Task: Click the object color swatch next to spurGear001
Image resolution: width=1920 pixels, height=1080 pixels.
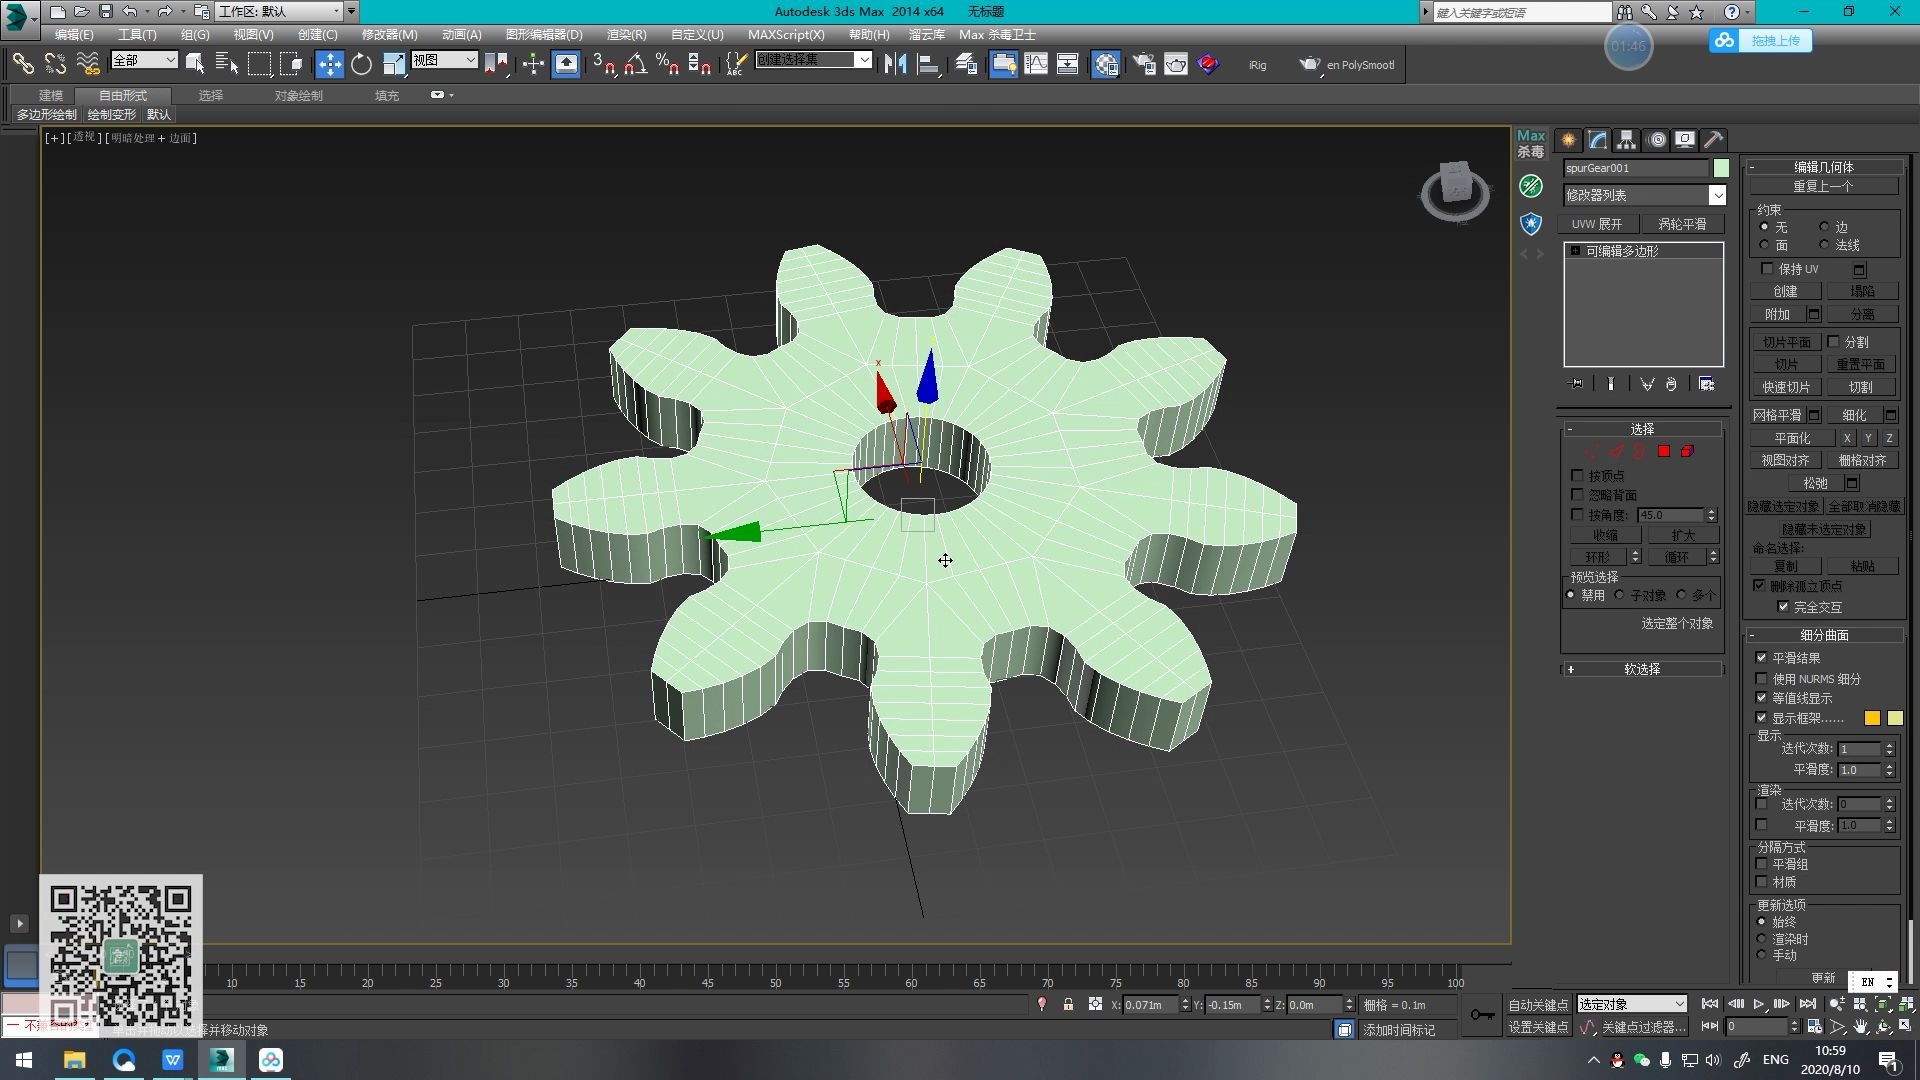Action: (x=1721, y=168)
